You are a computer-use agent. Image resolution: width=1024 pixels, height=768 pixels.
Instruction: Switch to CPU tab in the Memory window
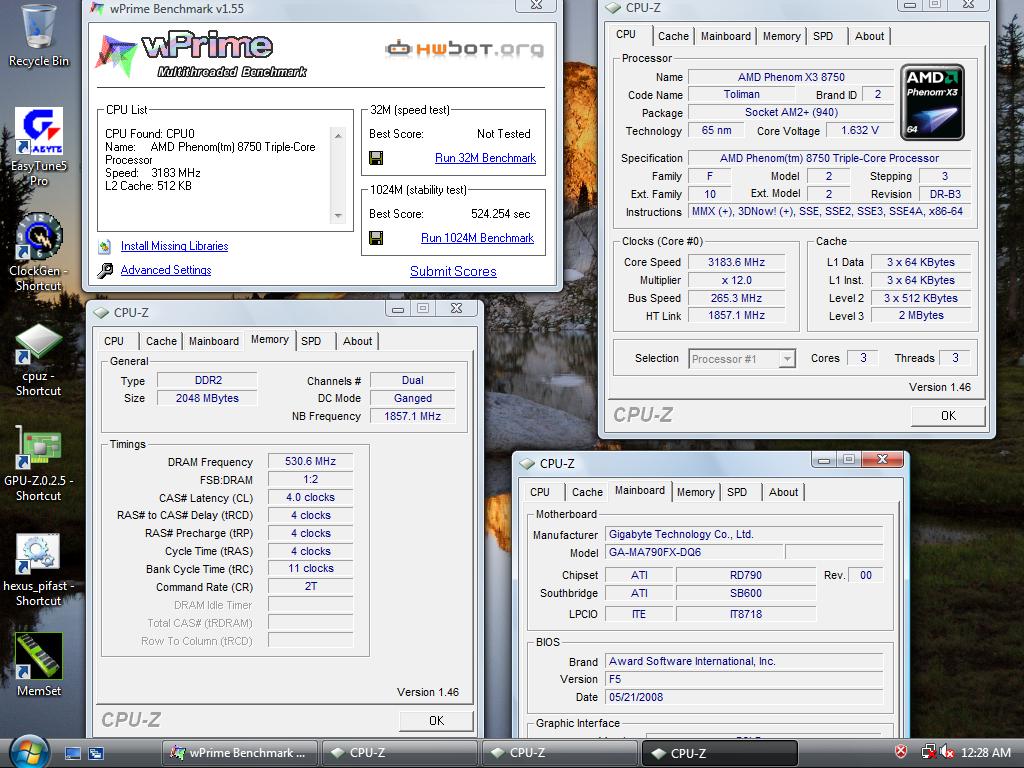pyautogui.click(x=114, y=342)
